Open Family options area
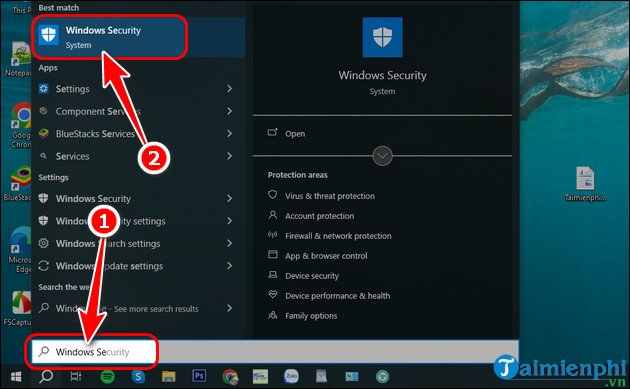630x389 pixels. point(311,316)
